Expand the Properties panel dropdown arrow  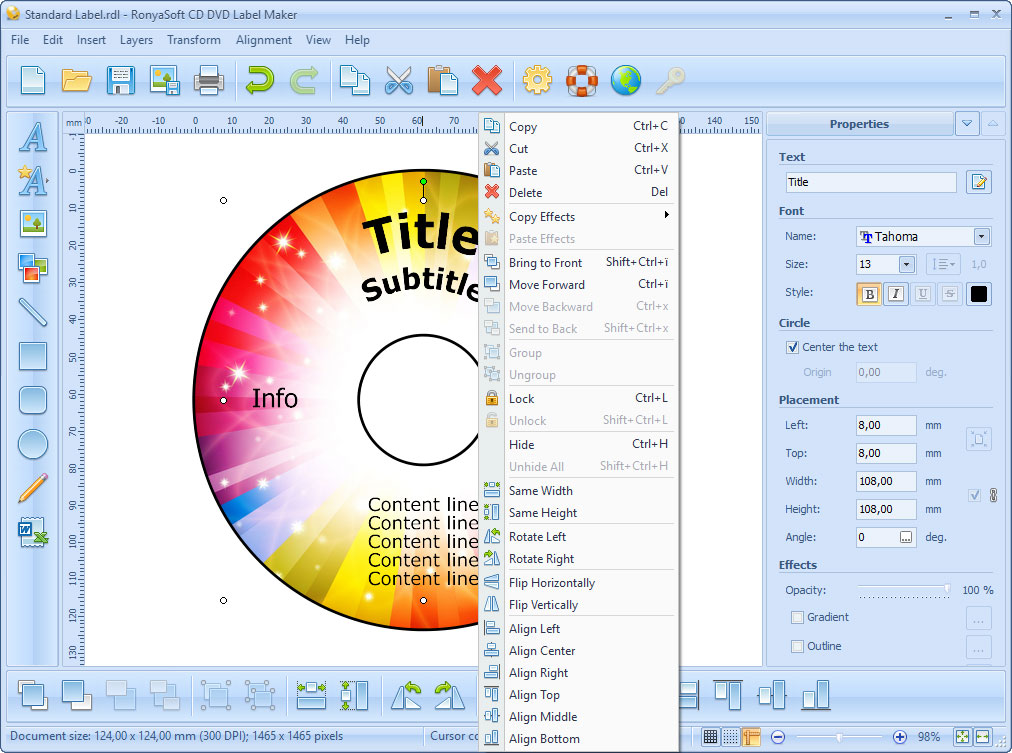[x=966, y=124]
